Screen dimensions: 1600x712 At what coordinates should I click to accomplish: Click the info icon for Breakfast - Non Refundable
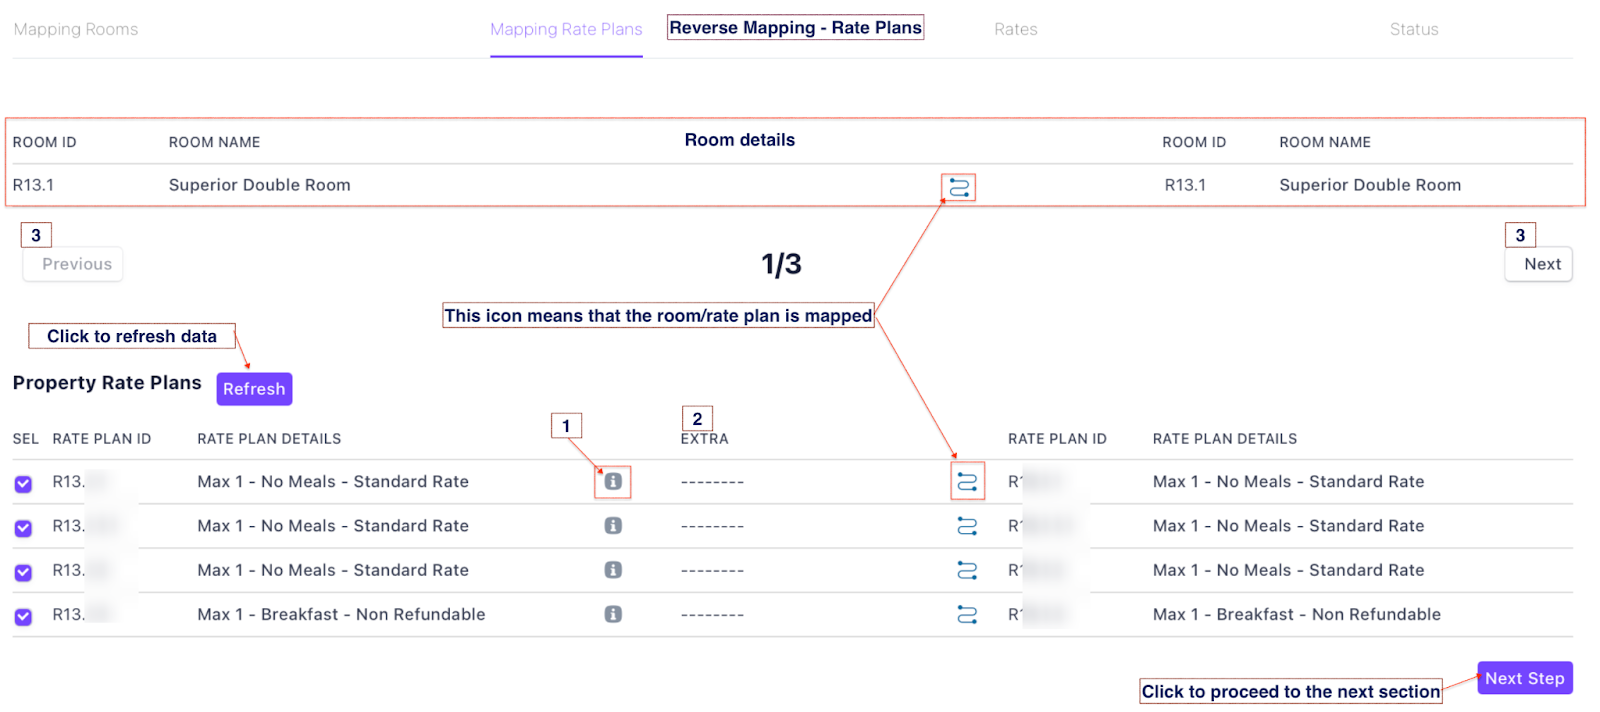coord(613,614)
